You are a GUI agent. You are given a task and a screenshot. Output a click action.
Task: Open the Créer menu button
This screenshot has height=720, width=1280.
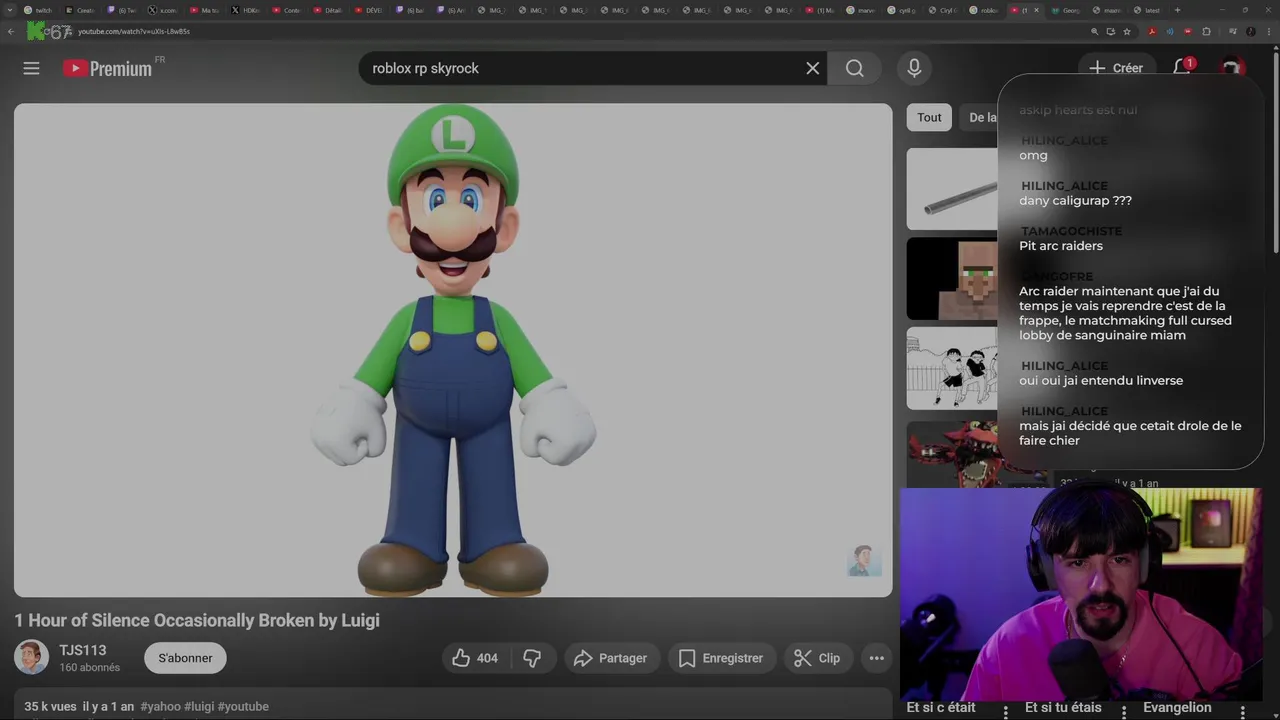[1116, 68]
